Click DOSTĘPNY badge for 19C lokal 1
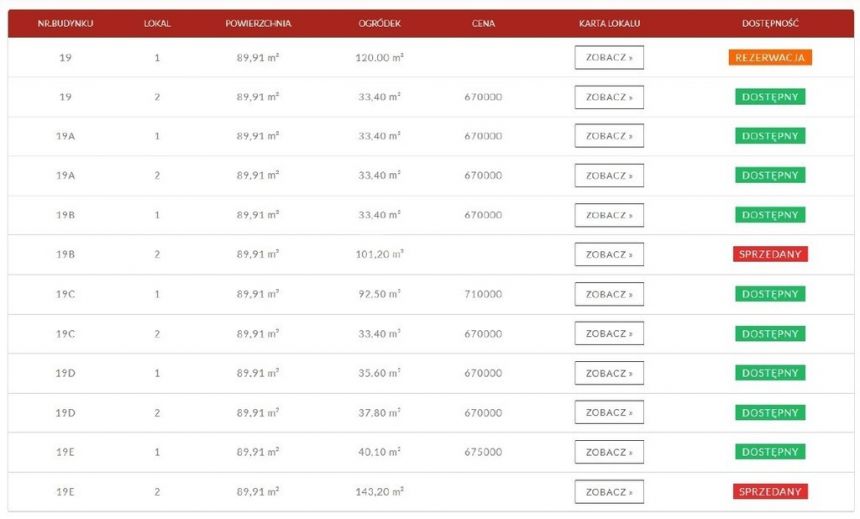Image resolution: width=860 pixels, height=519 pixels. 770,294
